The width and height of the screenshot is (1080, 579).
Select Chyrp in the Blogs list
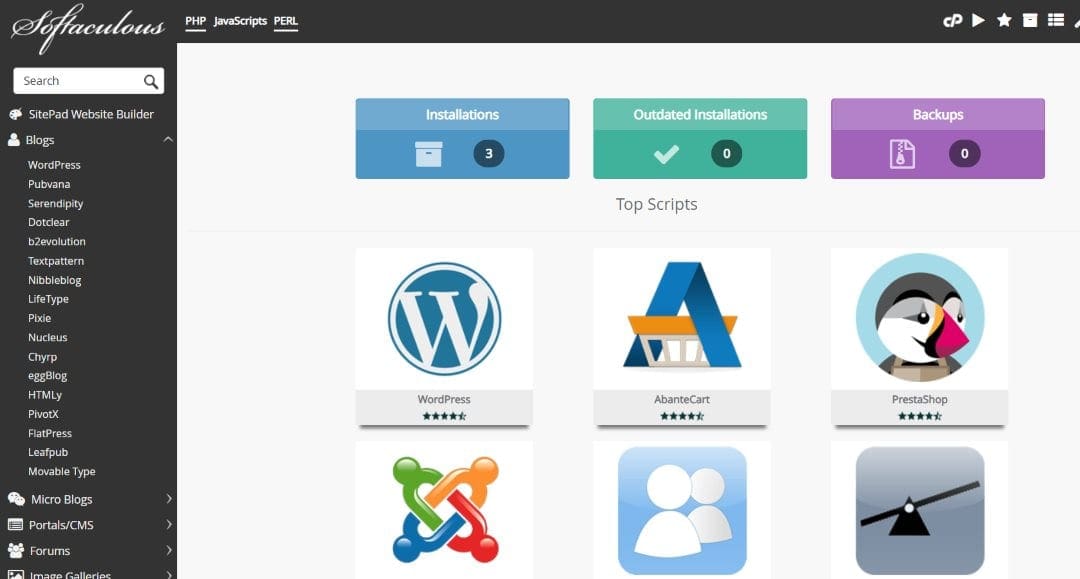tap(42, 357)
